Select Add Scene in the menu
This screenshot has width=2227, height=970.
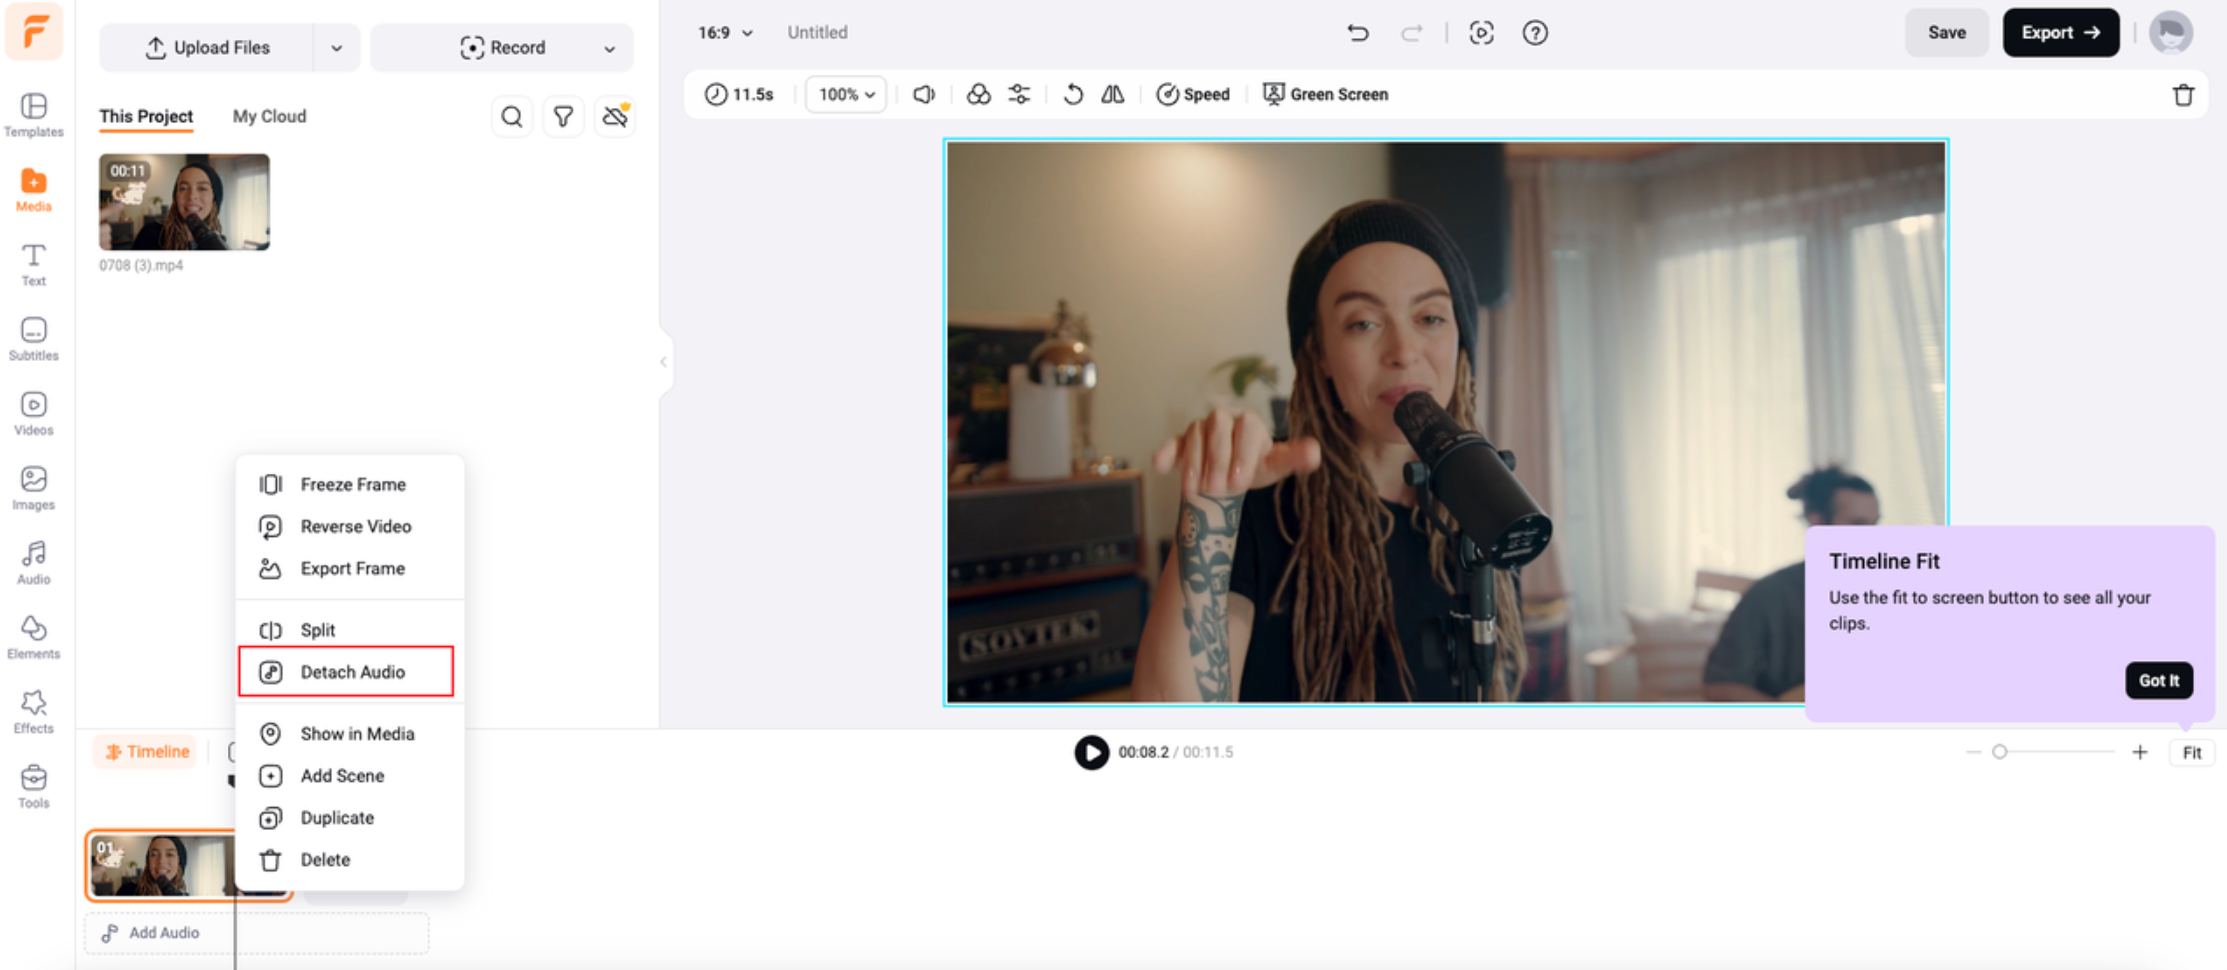click(350, 776)
